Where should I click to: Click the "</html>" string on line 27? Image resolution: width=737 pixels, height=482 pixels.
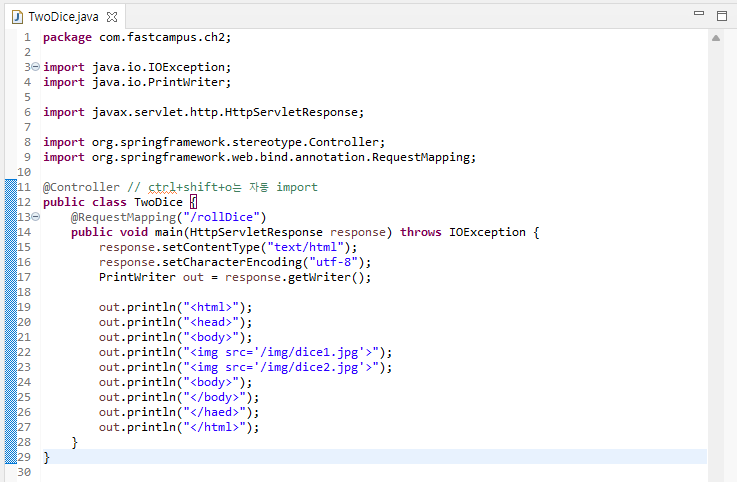point(214,428)
